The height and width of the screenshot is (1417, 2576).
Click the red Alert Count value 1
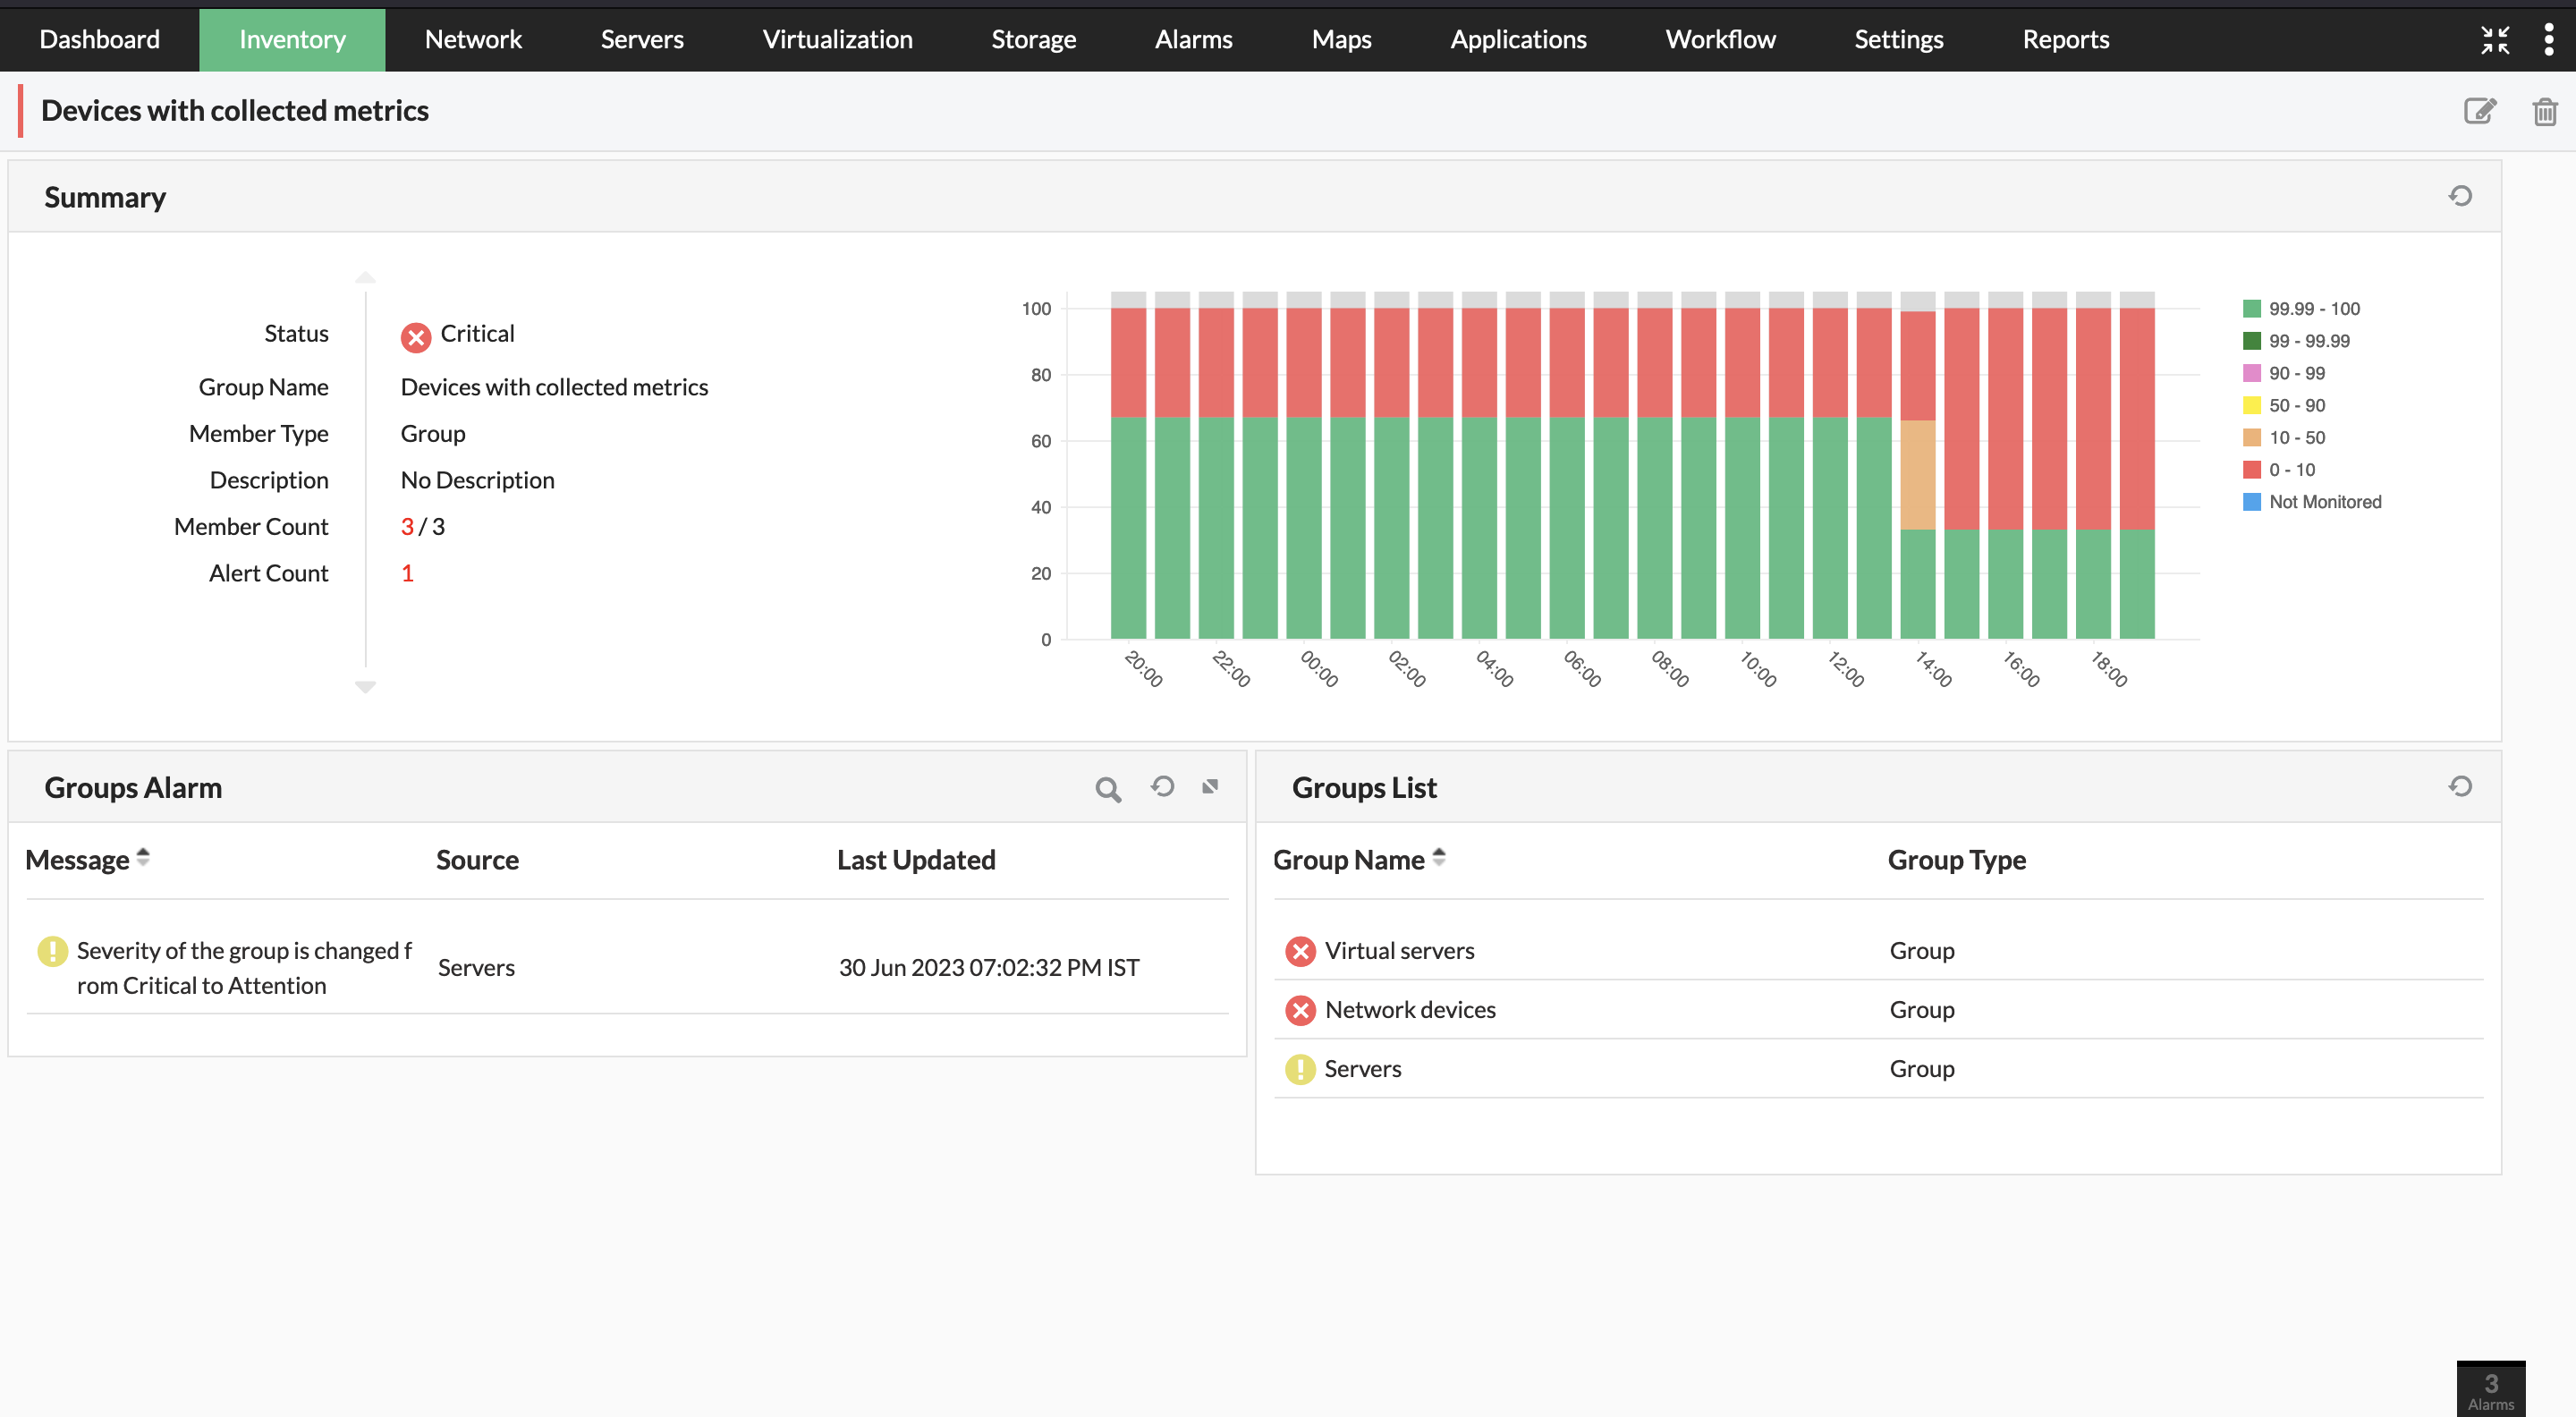[x=407, y=573]
